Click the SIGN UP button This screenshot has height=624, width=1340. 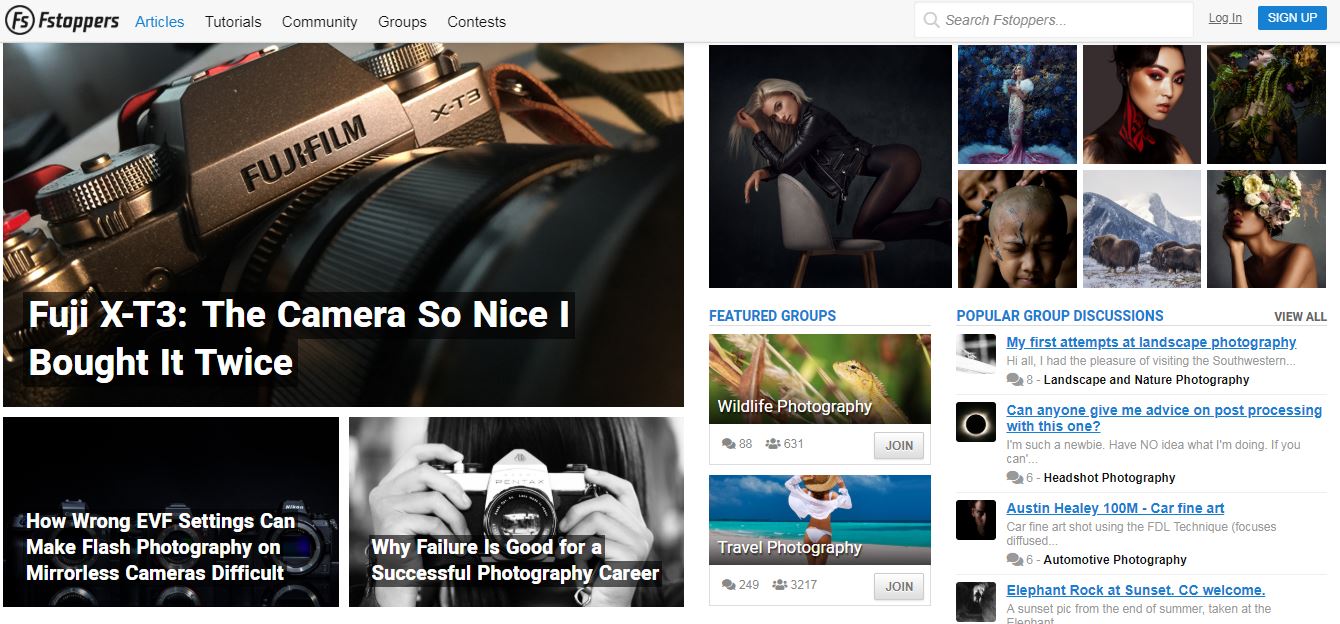coord(1292,18)
